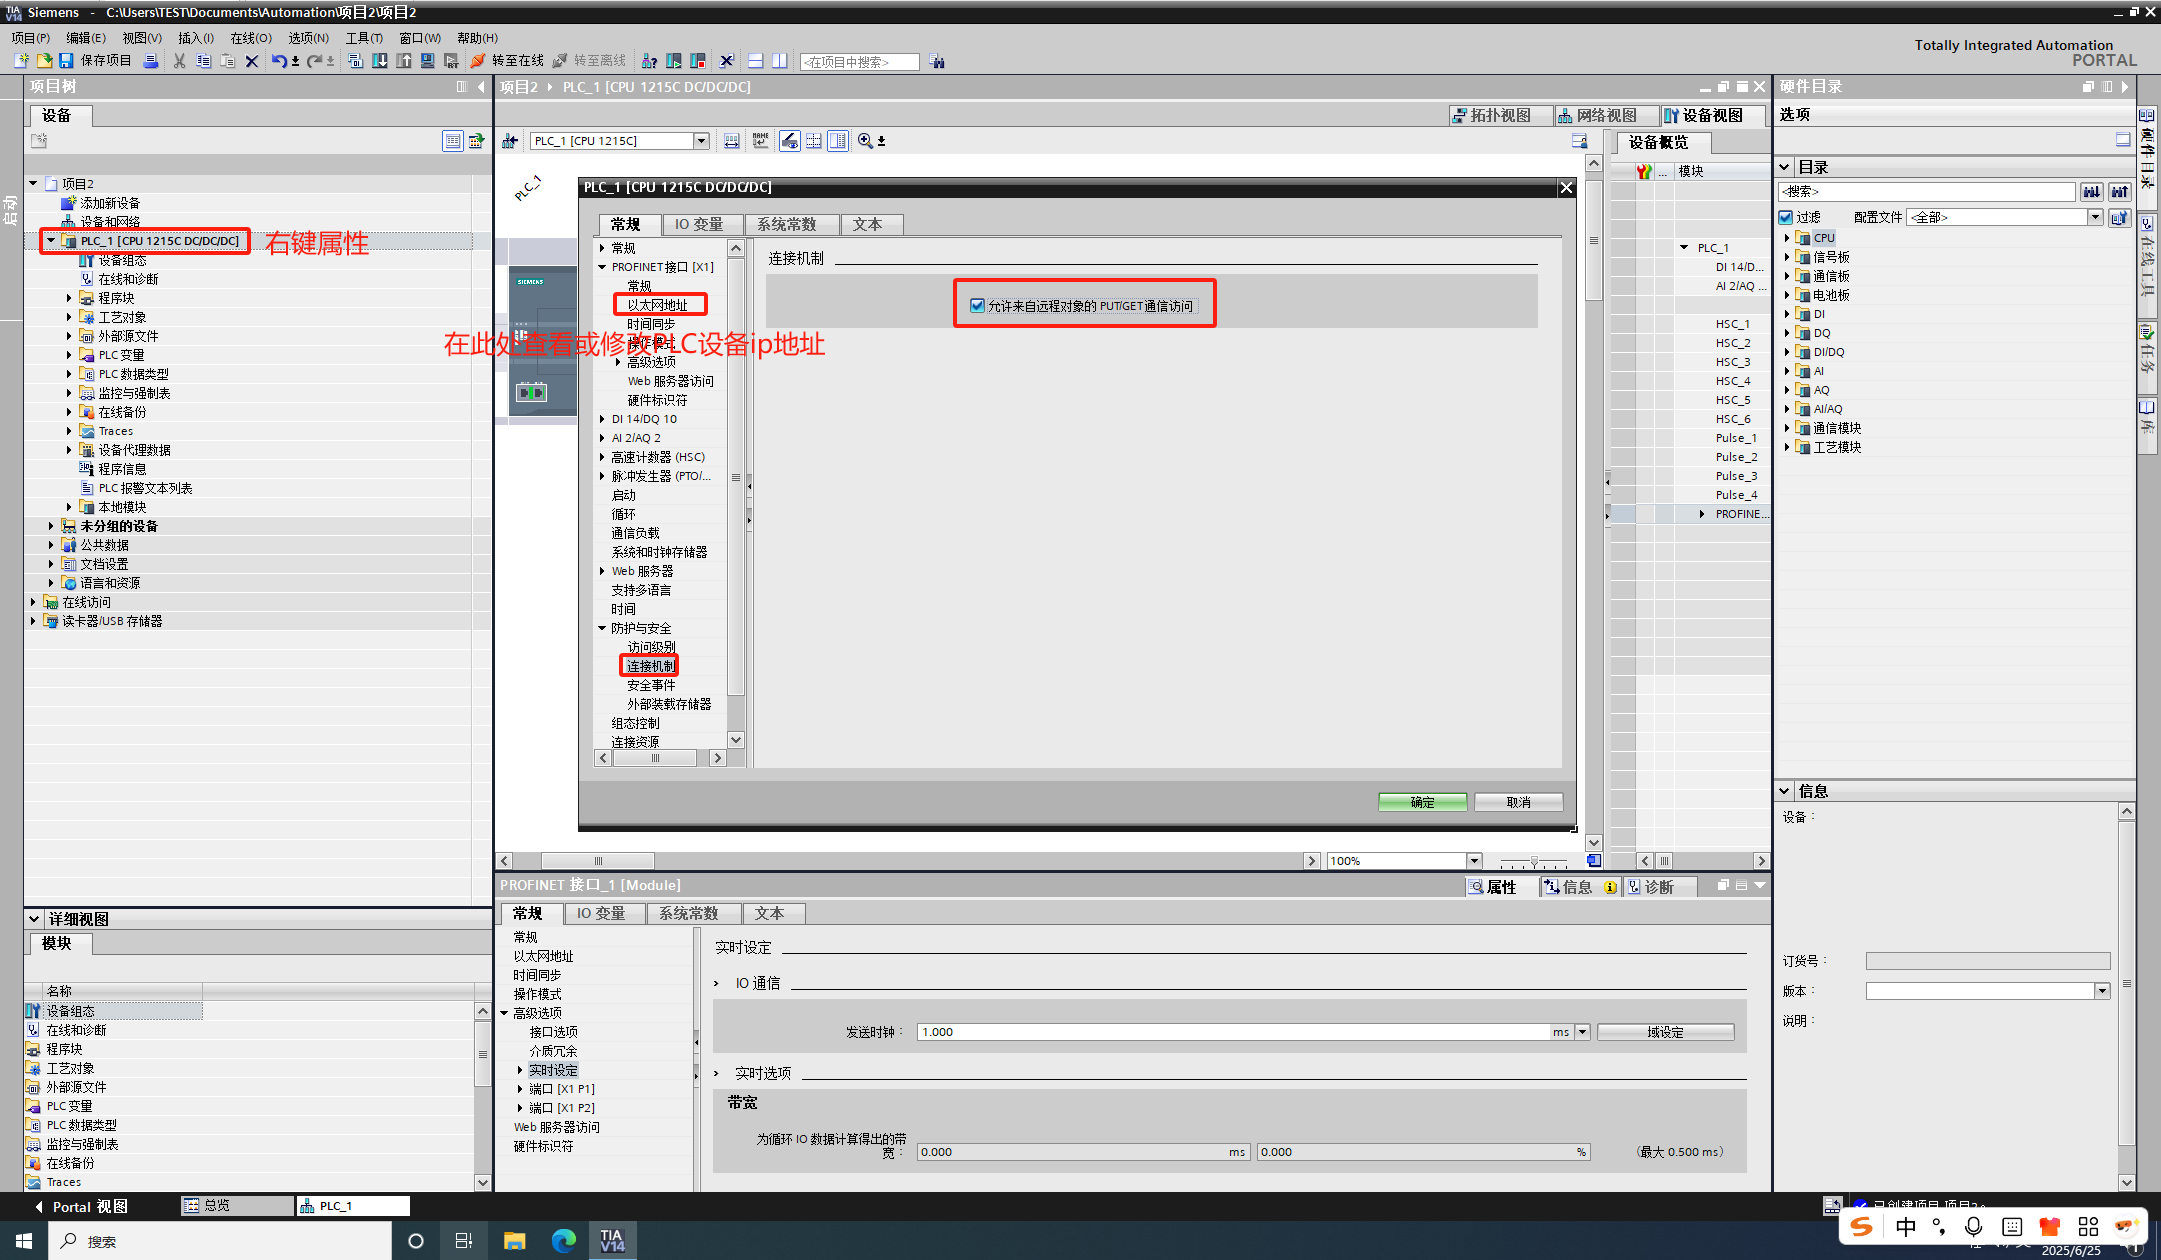Click the stop CPU icon
Viewport: 2161px width, 1260px height.
pos(698,61)
